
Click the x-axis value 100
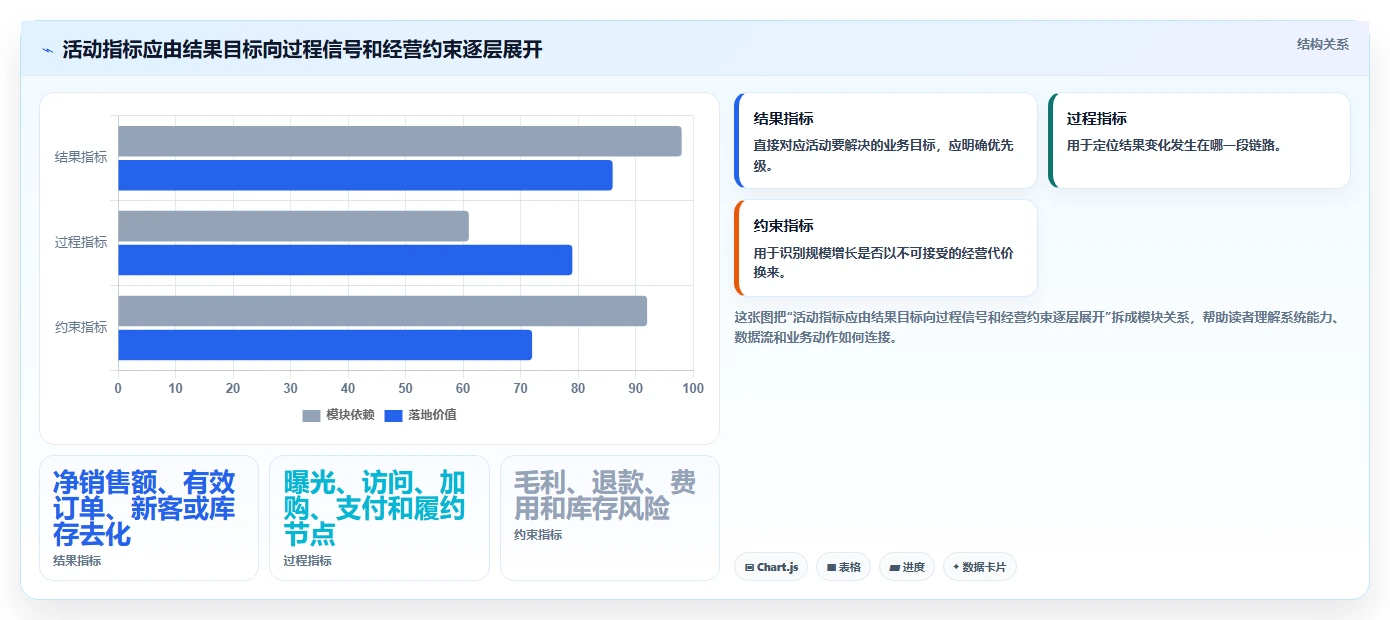click(693, 388)
